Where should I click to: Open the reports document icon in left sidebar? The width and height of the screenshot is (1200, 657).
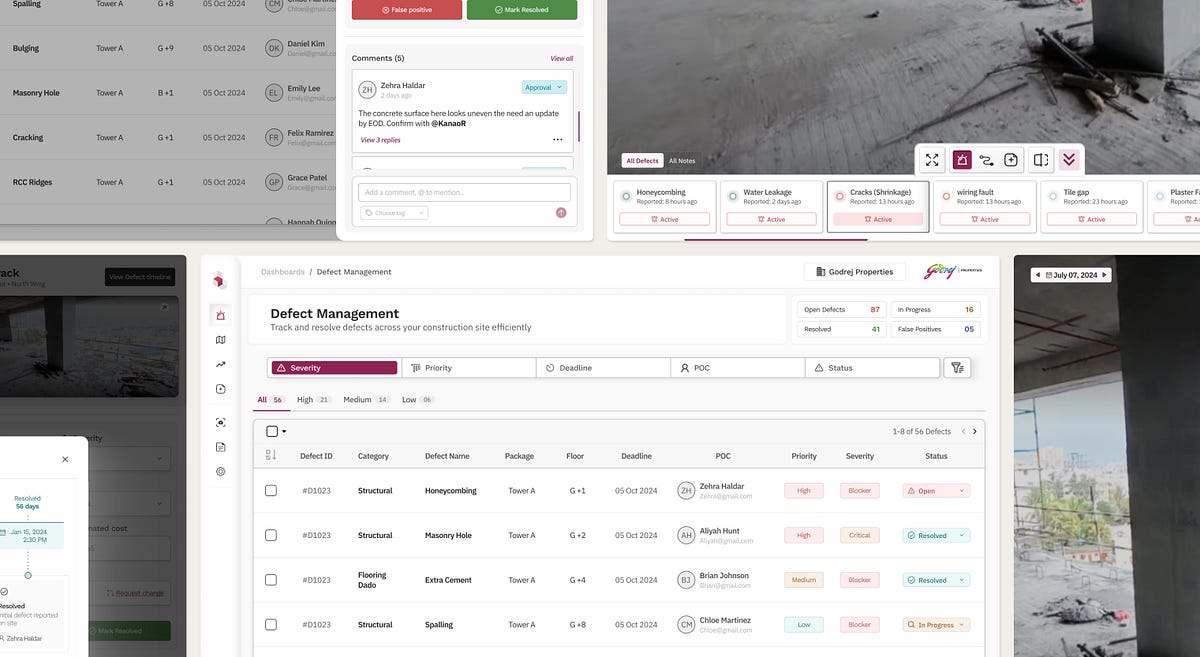point(221,447)
